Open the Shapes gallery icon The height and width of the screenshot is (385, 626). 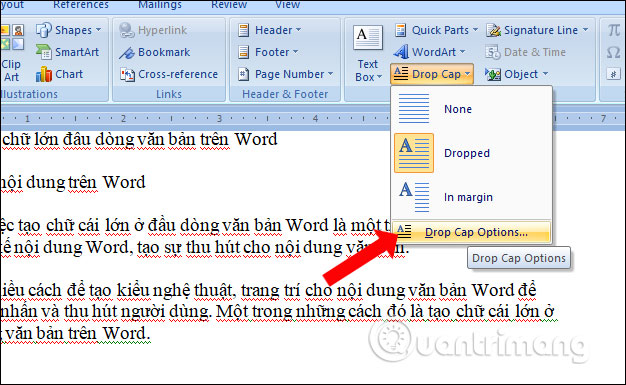[x=44, y=30]
